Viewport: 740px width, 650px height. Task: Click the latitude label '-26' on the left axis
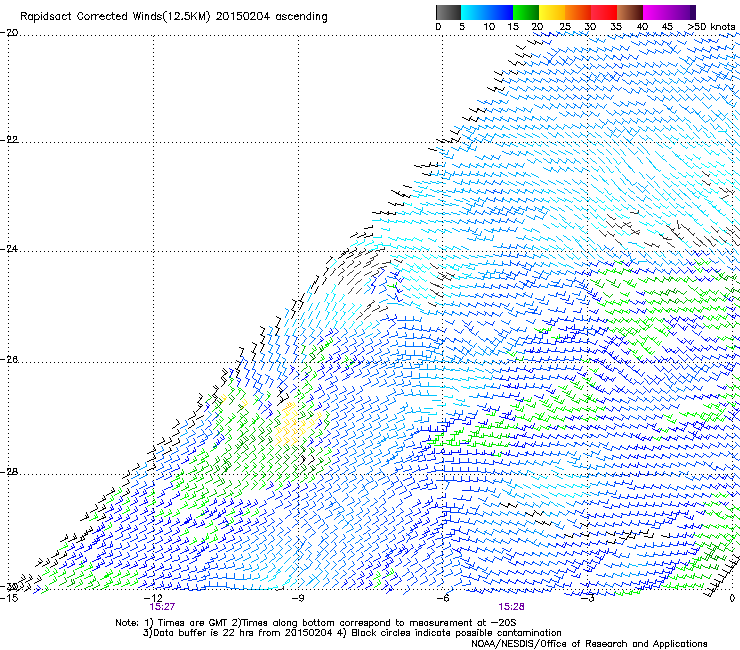point(9,360)
